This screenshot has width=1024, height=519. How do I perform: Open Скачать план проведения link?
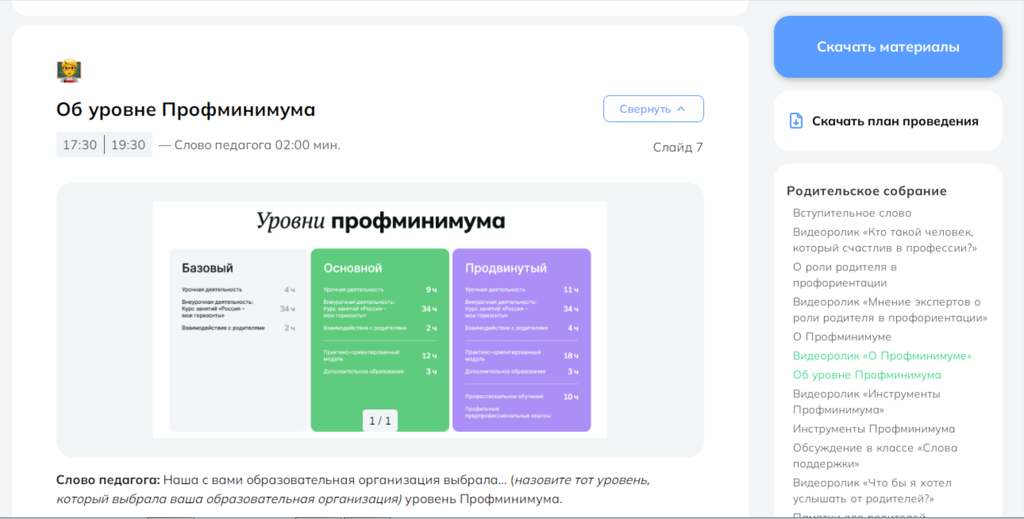894,121
